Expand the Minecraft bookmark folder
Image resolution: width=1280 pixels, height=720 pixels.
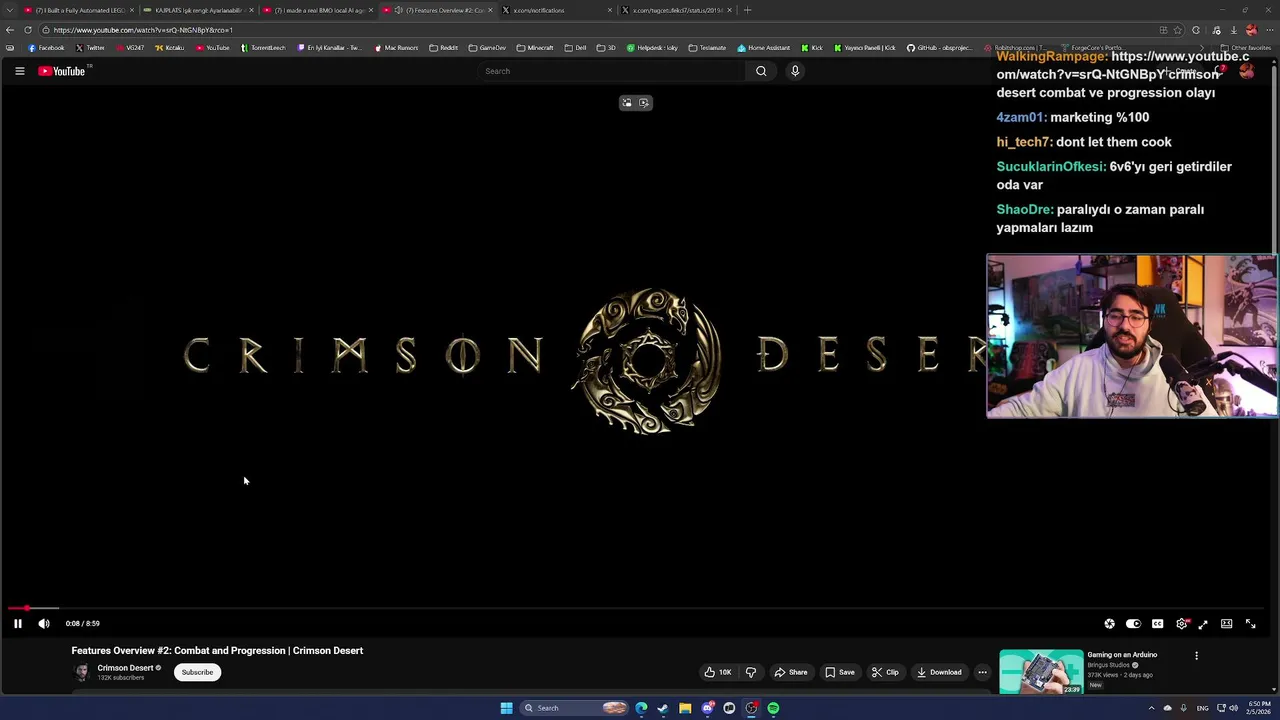(535, 48)
